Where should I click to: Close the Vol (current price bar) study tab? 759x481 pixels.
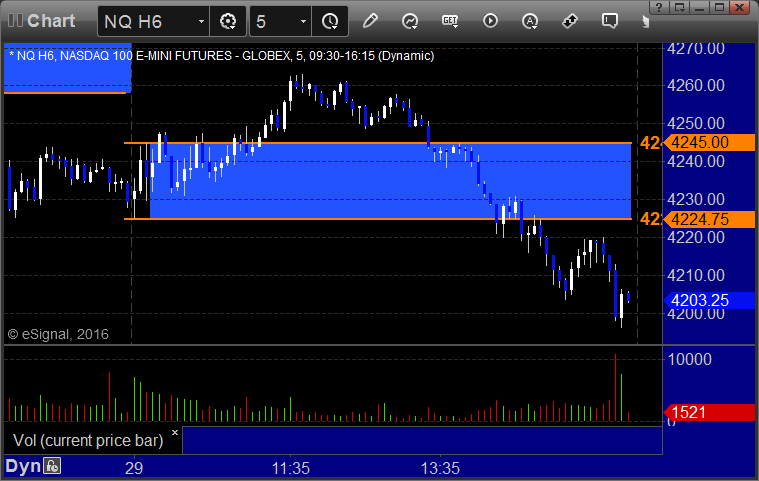(x=175, y=432)
